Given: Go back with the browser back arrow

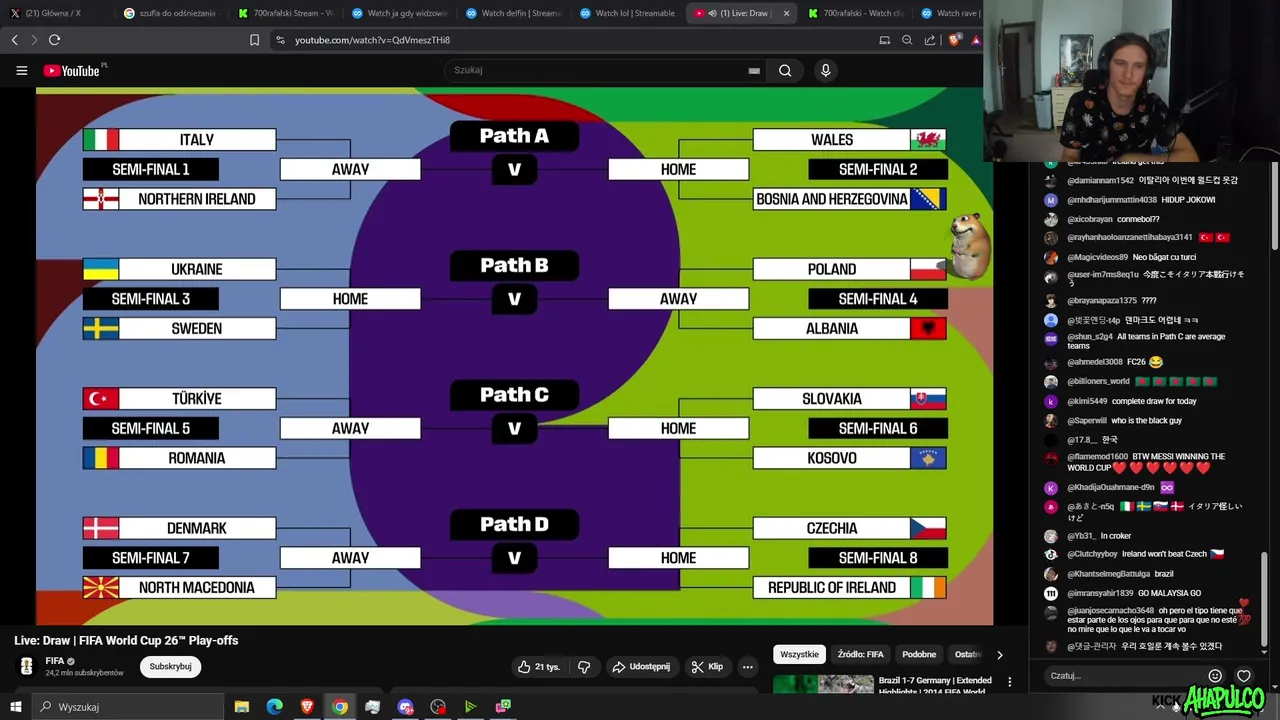Looking at the screenshot, I should (14, 40).
